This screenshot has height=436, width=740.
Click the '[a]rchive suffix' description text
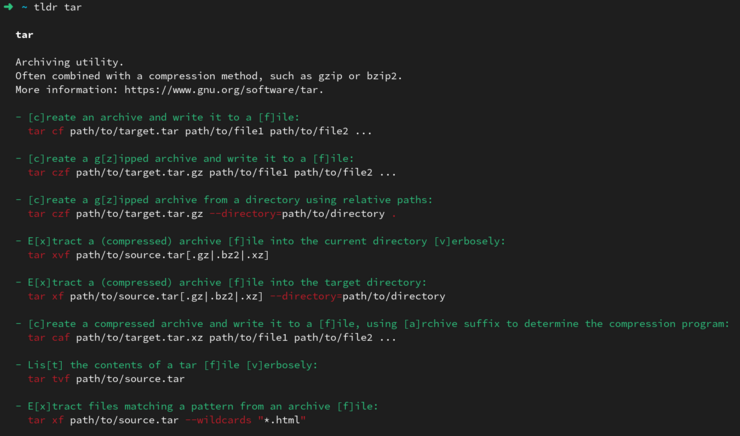451,324
